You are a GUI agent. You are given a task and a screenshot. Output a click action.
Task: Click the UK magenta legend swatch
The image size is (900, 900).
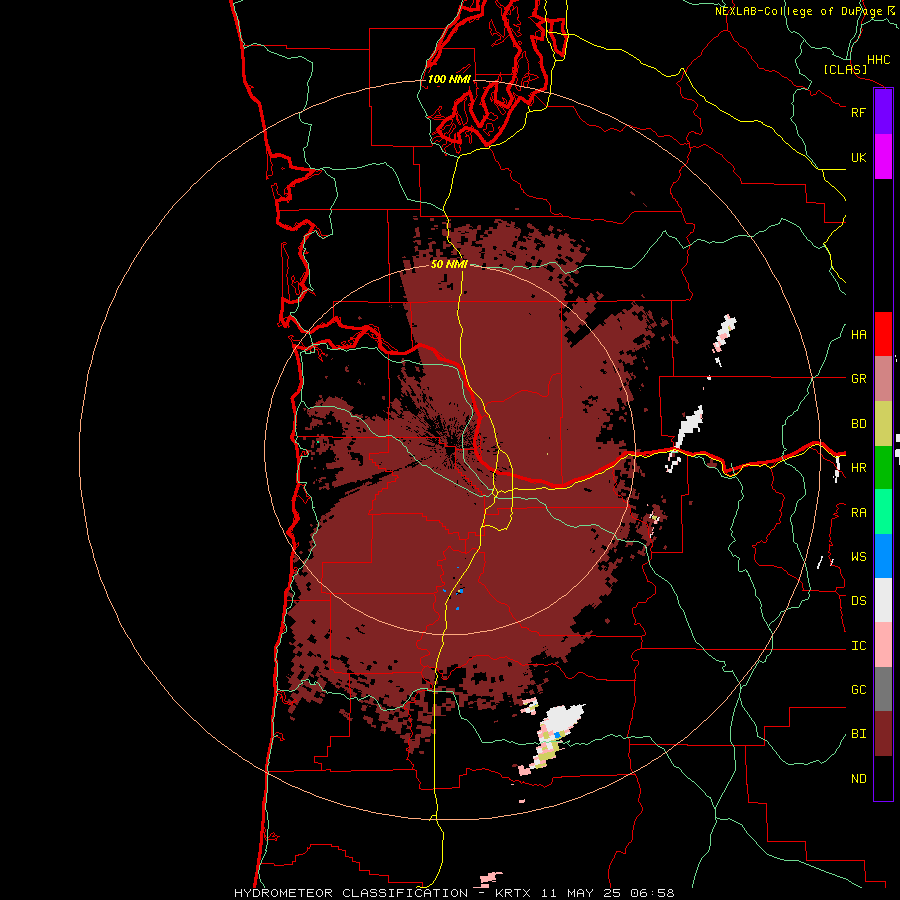tap(883, 157)
